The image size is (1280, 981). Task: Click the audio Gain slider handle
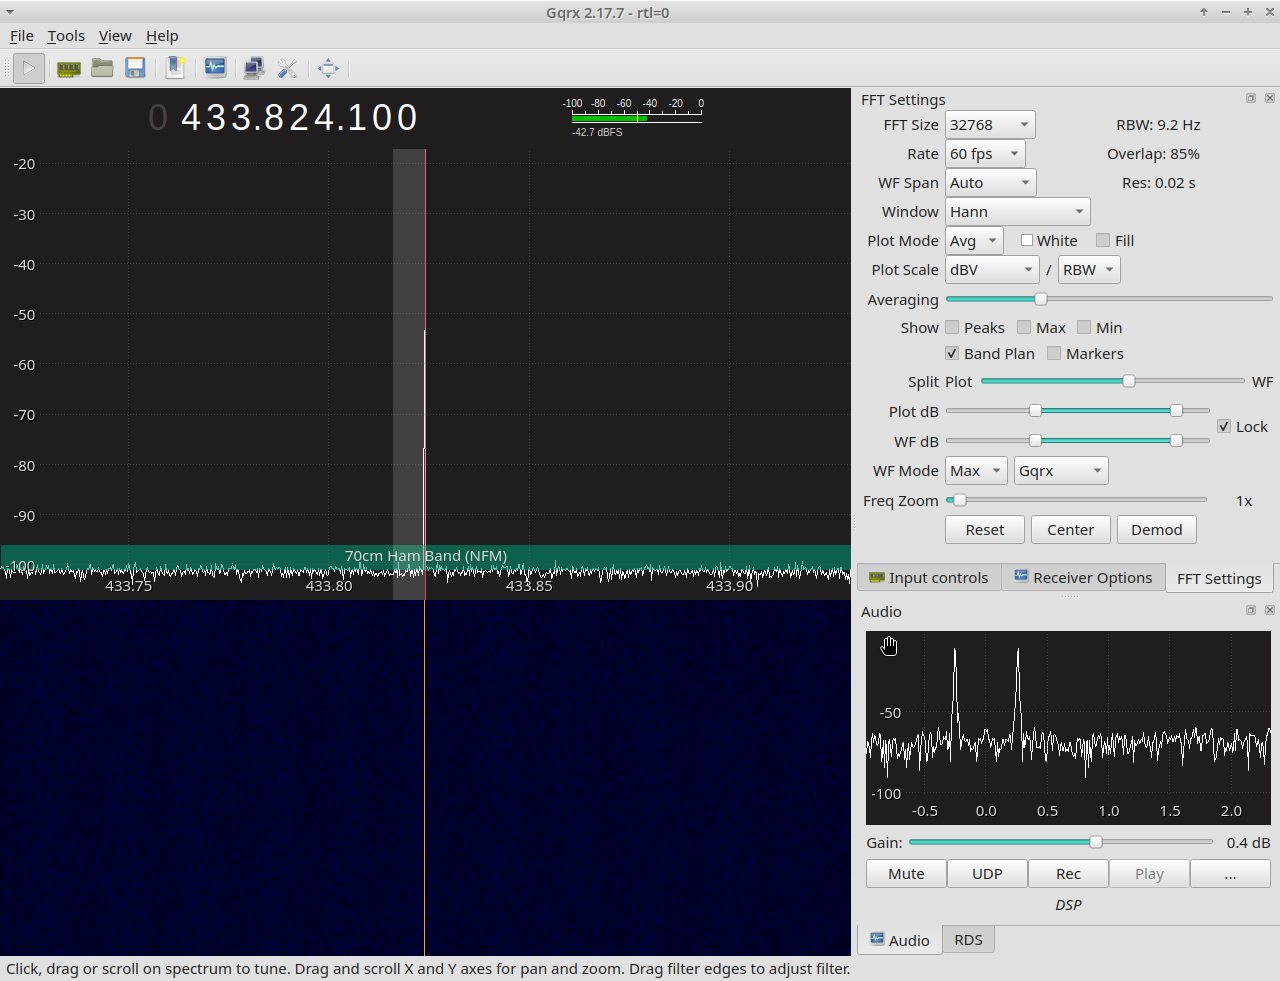tap(1096, 842)
